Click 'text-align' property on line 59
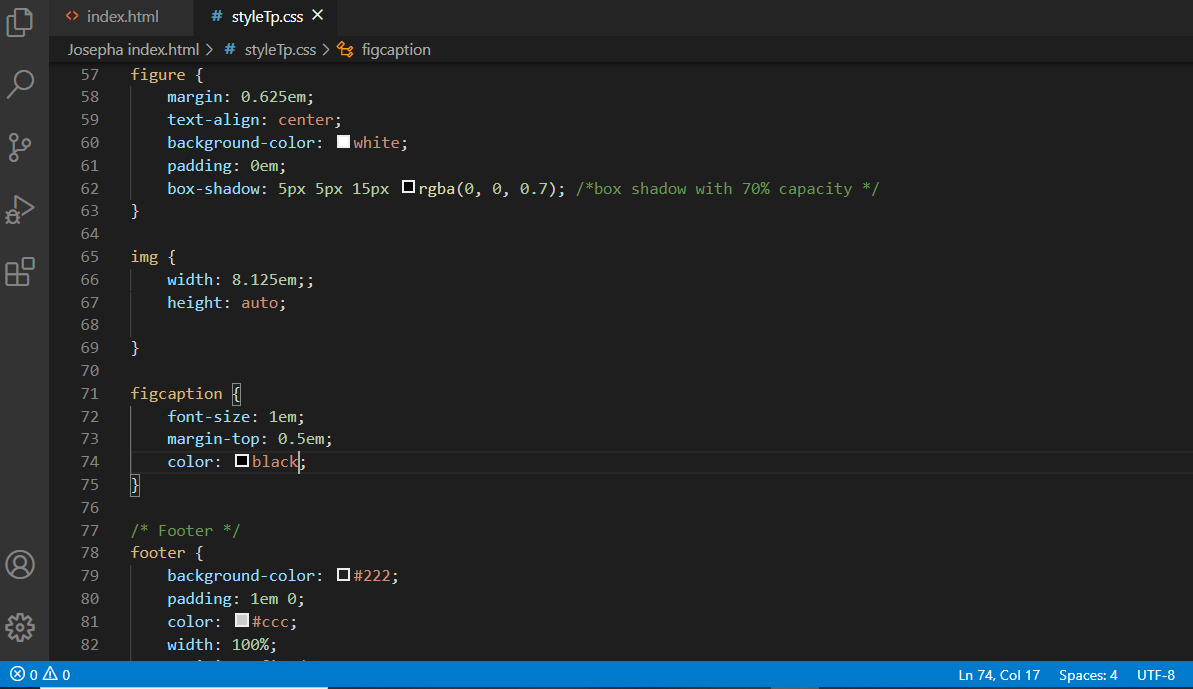This screenshot has width=1193, height=689. [x=213, y=120]
